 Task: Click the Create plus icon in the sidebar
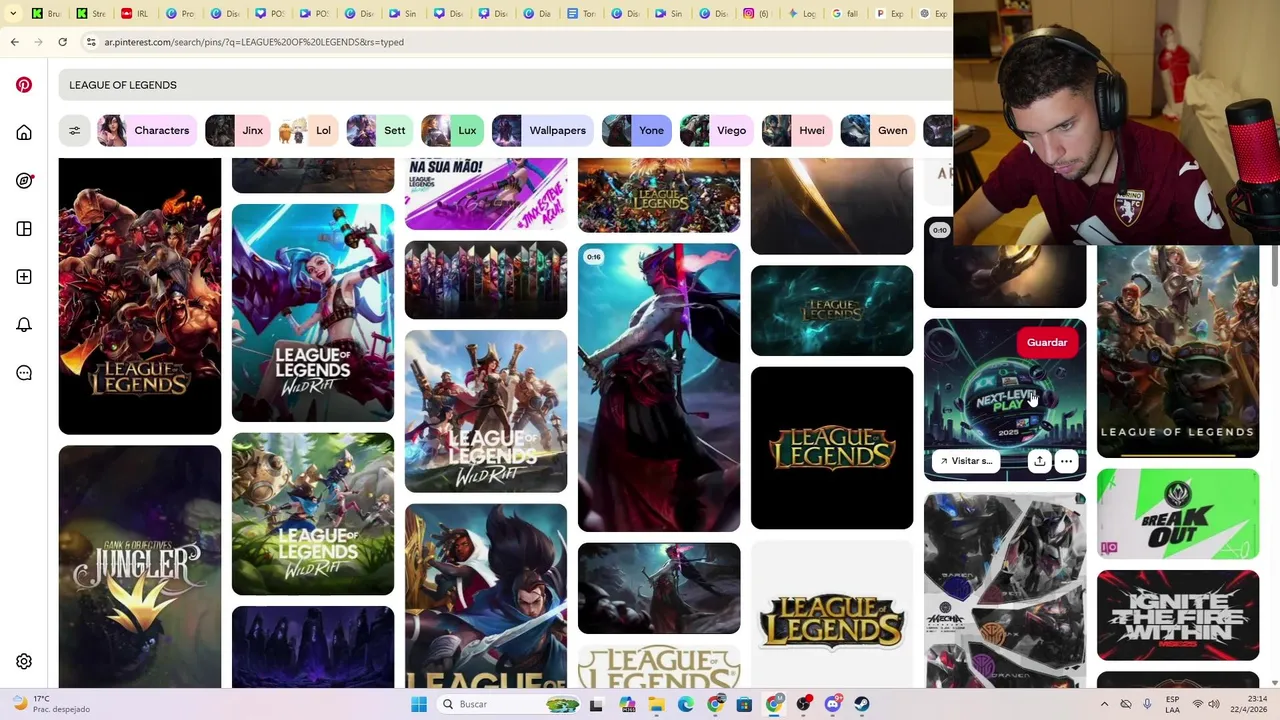[x=24, y=277]
